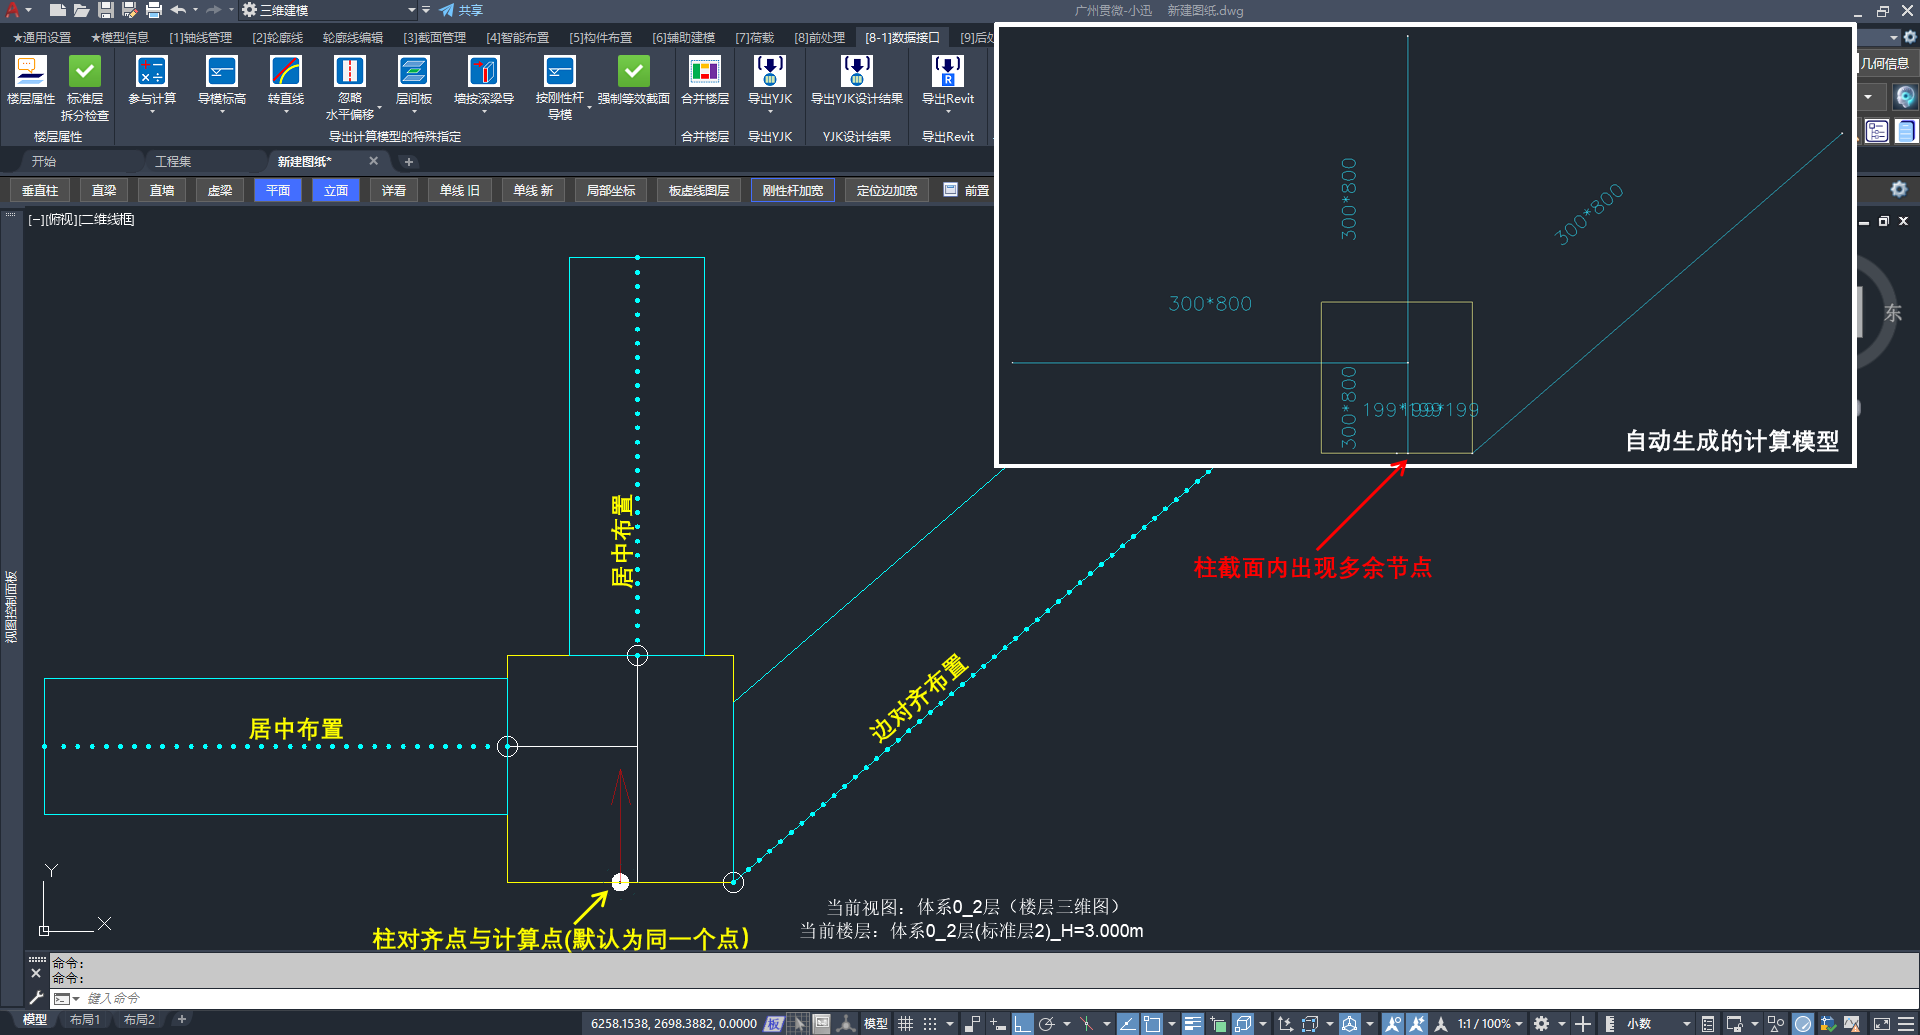
Task: Expand the 参与计算 dropdown arrow
Action: pos(152,112)
